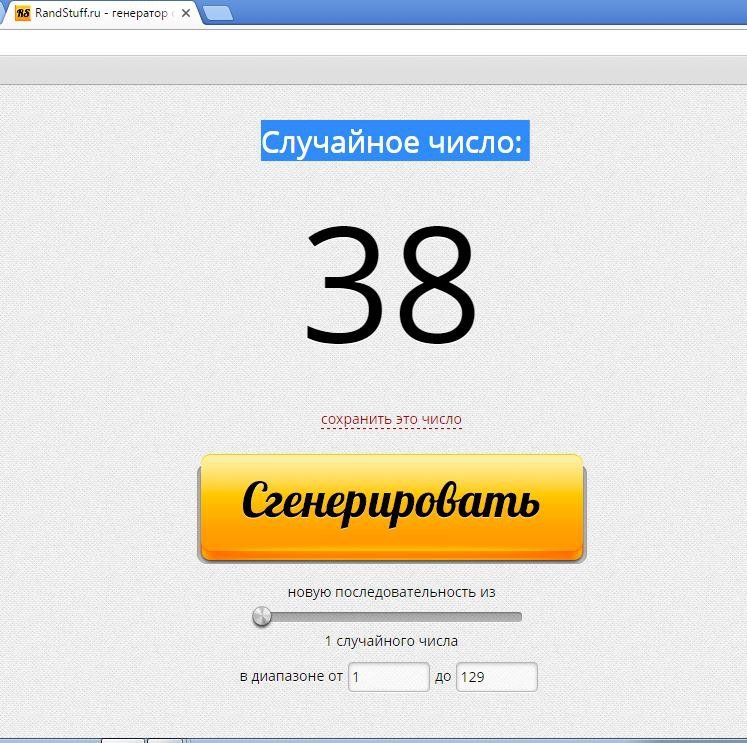Click the empty gray bar under the address bar

[374, 70]
